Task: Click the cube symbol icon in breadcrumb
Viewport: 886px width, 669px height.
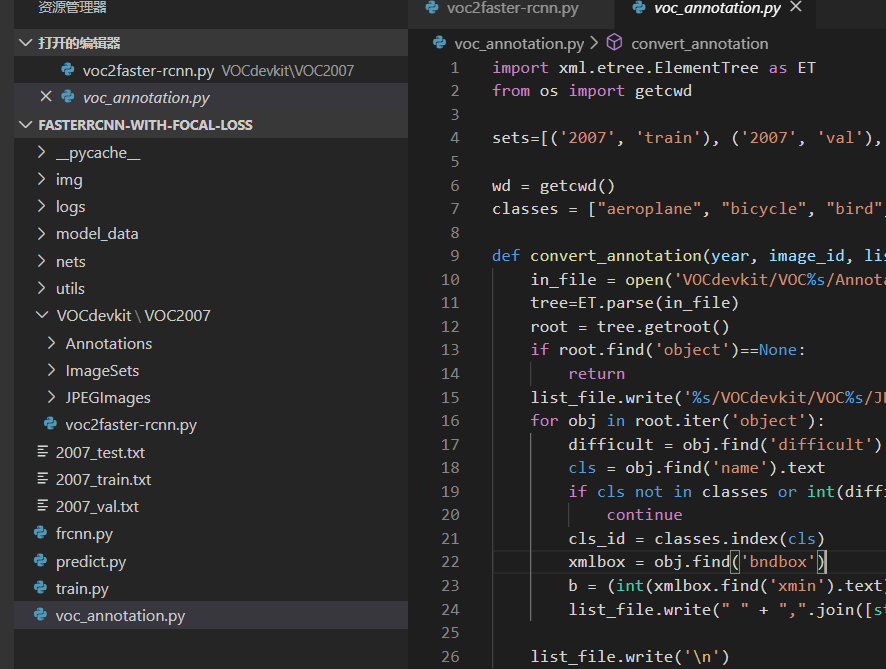Action: point(614,42)
